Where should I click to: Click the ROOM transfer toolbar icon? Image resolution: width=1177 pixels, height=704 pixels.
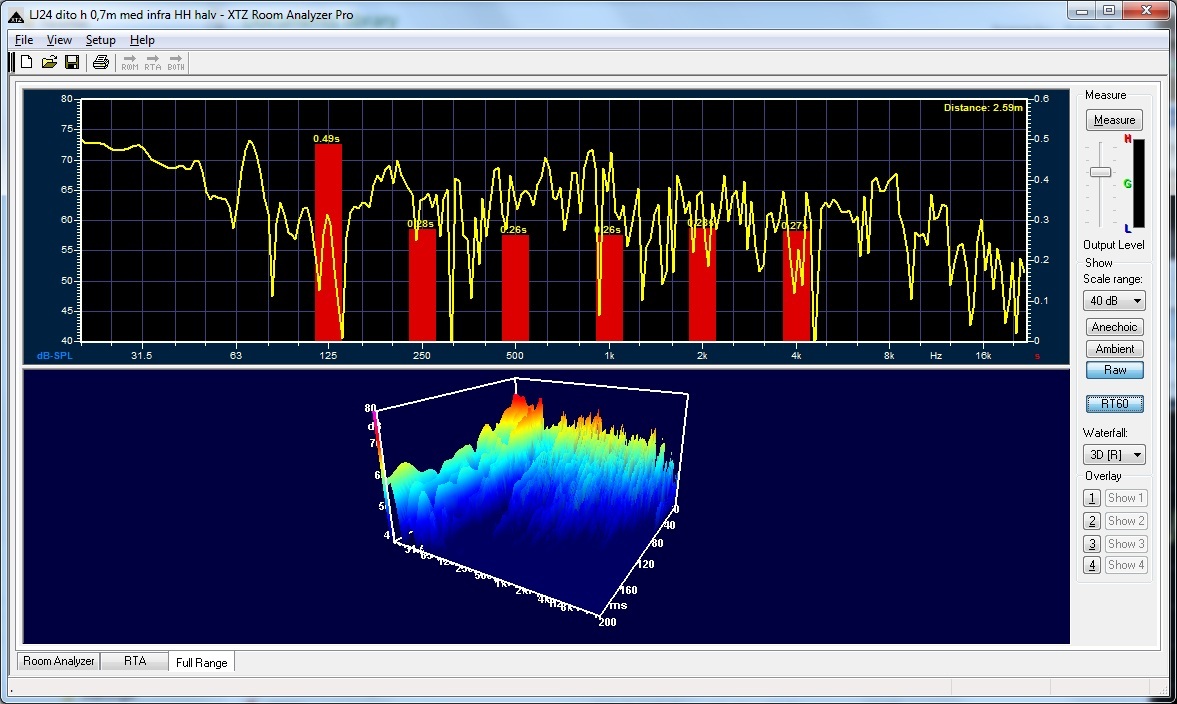pos(130,62)
